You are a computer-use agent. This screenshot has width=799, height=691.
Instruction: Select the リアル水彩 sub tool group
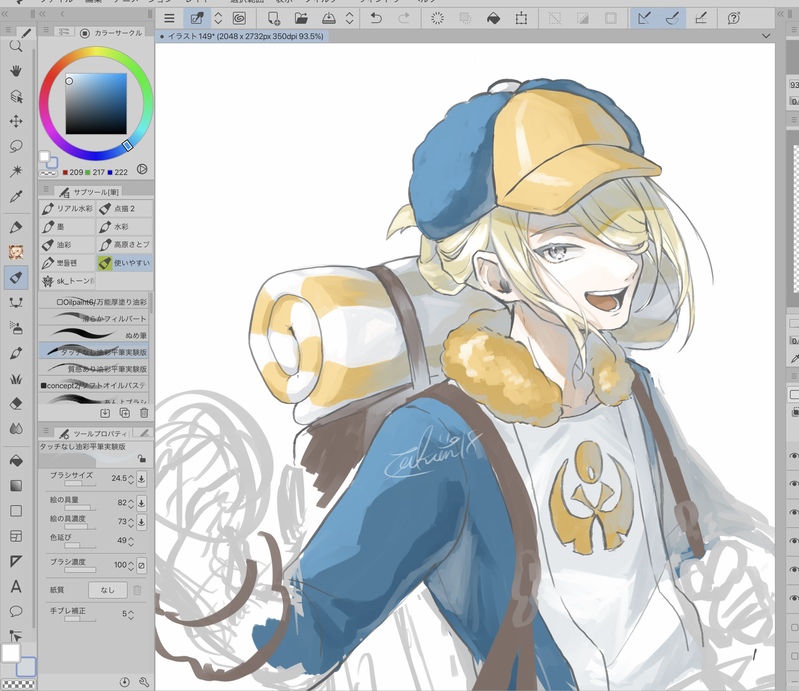pos(67,208)
